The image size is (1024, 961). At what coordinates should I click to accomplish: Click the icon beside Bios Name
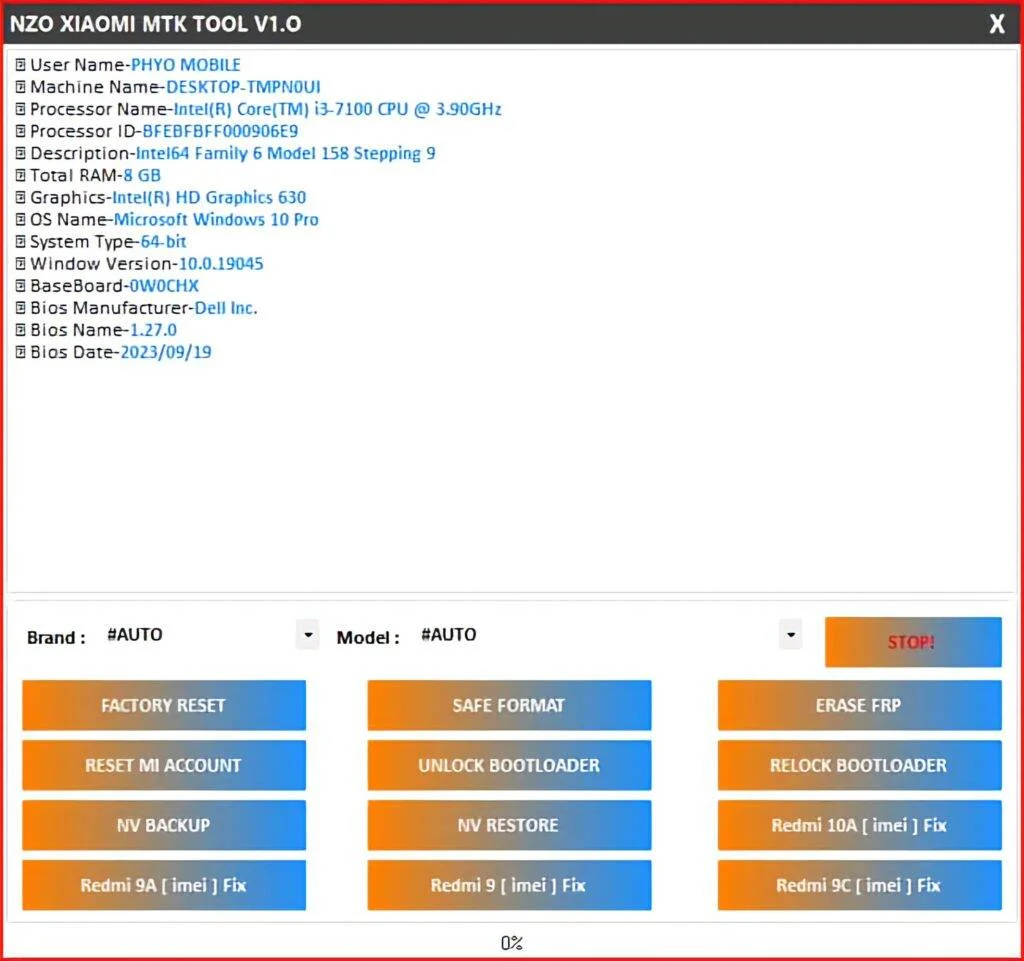(20, 330)
